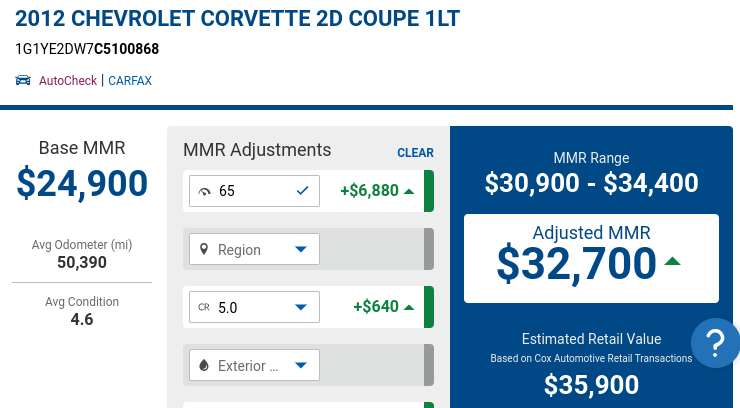Click the odometer gauge icon
This screenshot has height=408, width=740.
pos(204,192)
